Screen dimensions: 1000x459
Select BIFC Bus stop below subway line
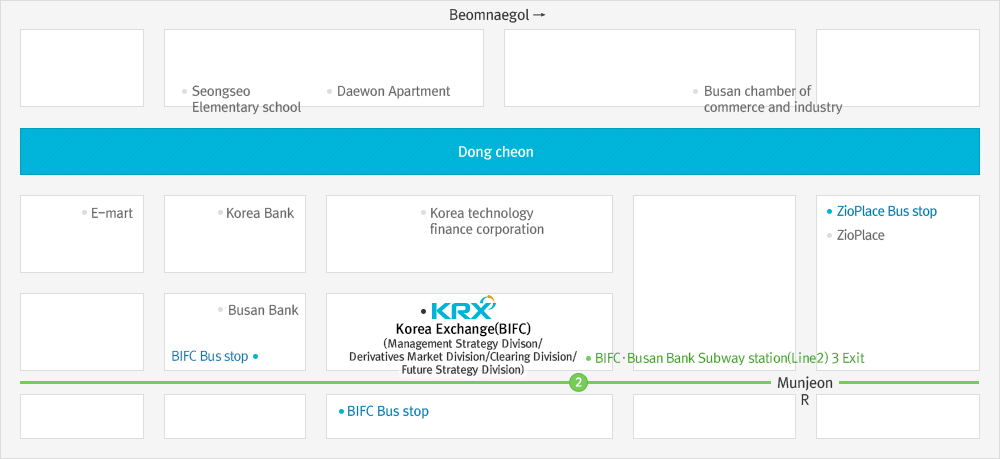[x=388, y=411]
